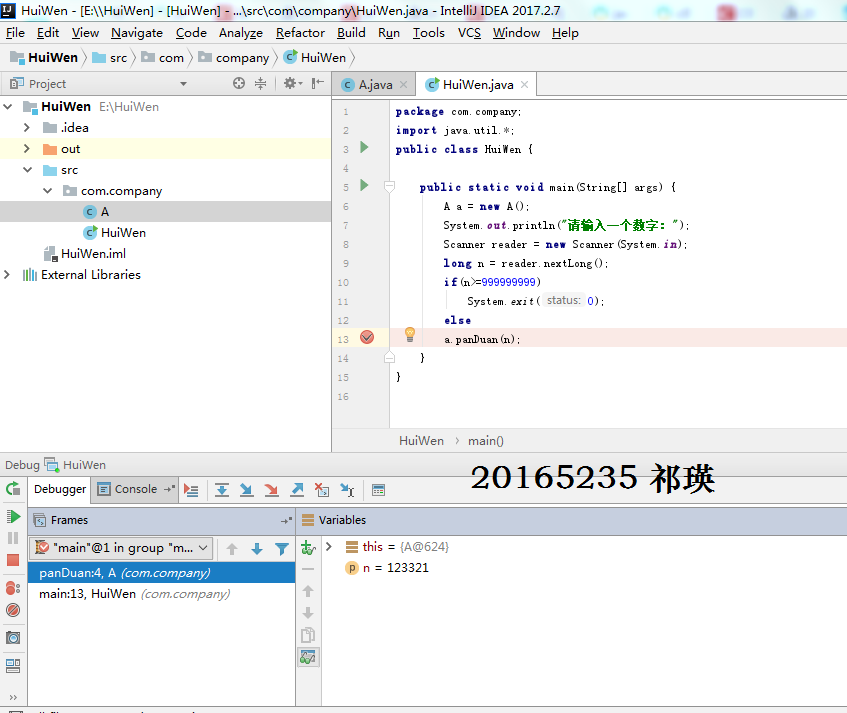Viewport: 847px width, 713px height.
Task: Open the Run menu
Action: click(x=389, y=33)
